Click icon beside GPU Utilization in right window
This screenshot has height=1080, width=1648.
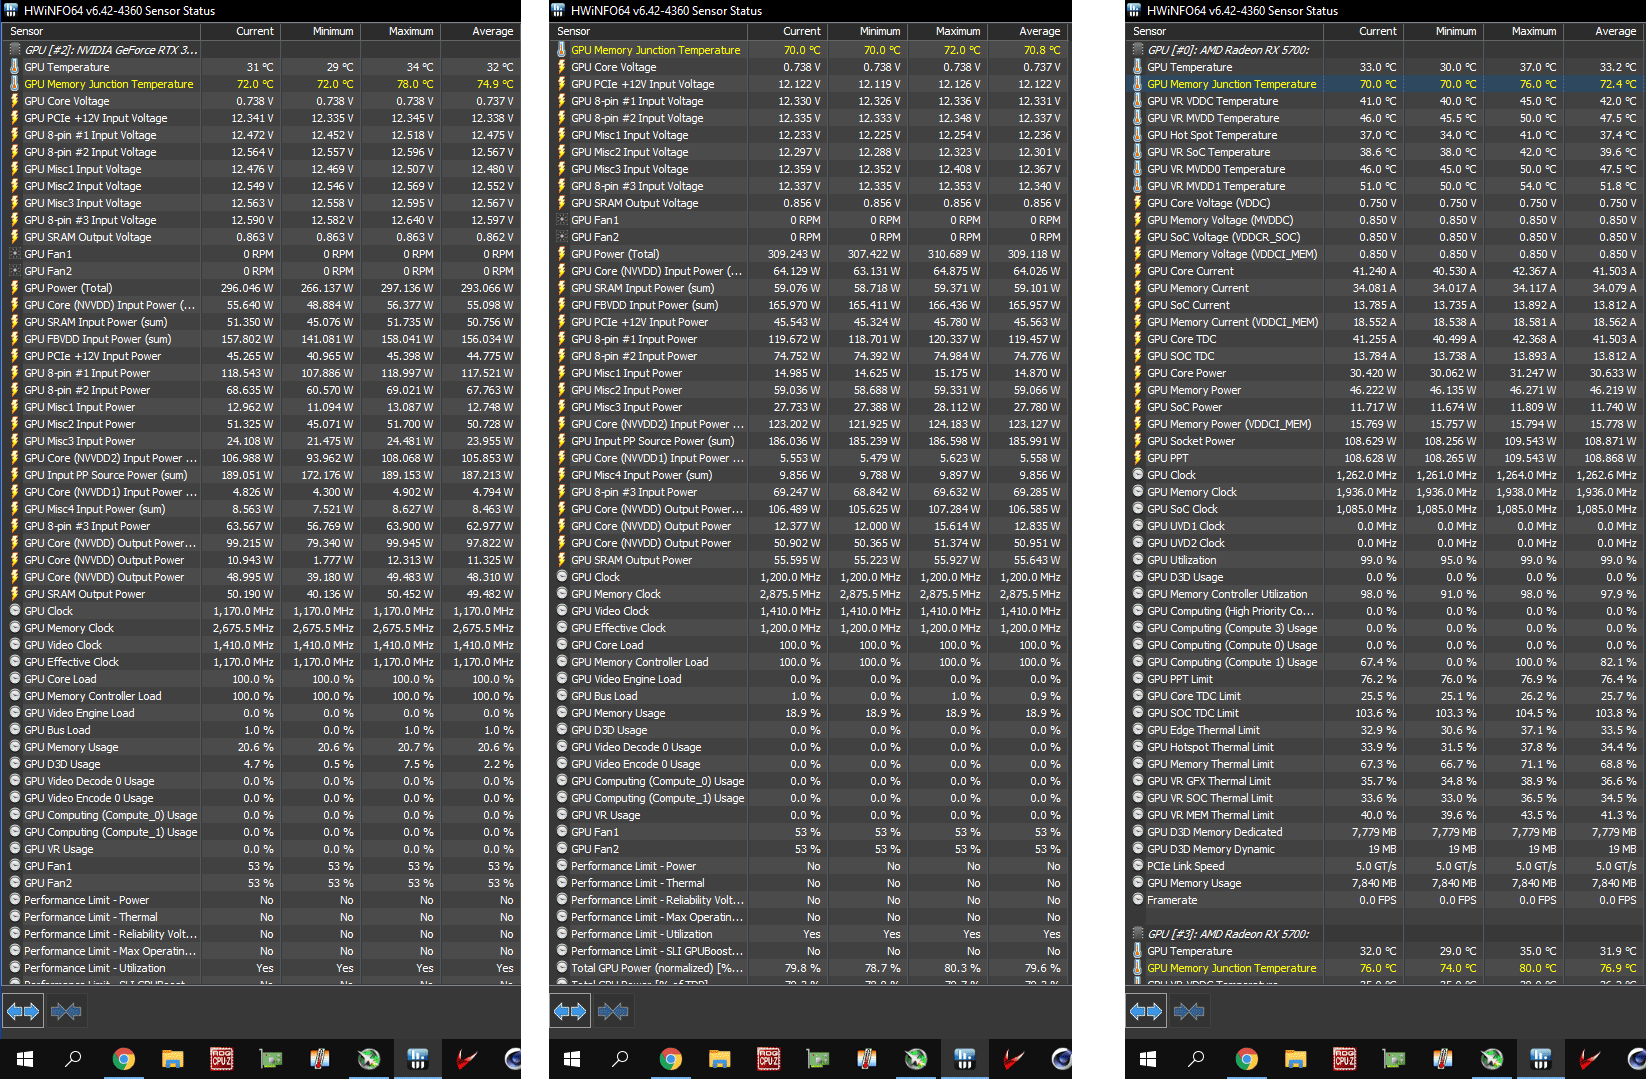click(x=1137, y=560)
